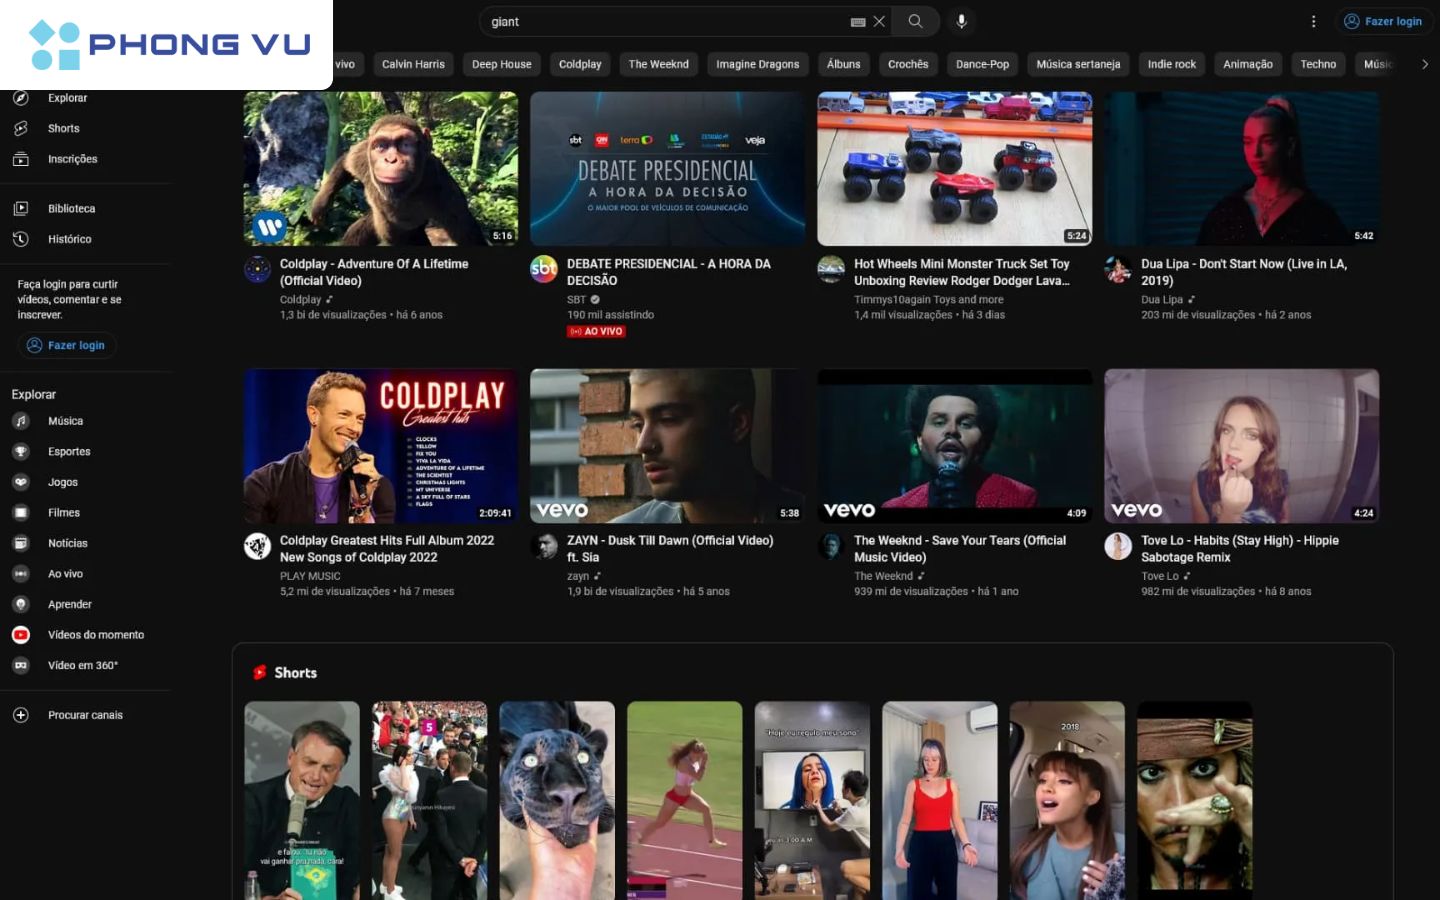Start voice search with the microphone
This screenshot has width=1440, height=900.
coord(961,21)
